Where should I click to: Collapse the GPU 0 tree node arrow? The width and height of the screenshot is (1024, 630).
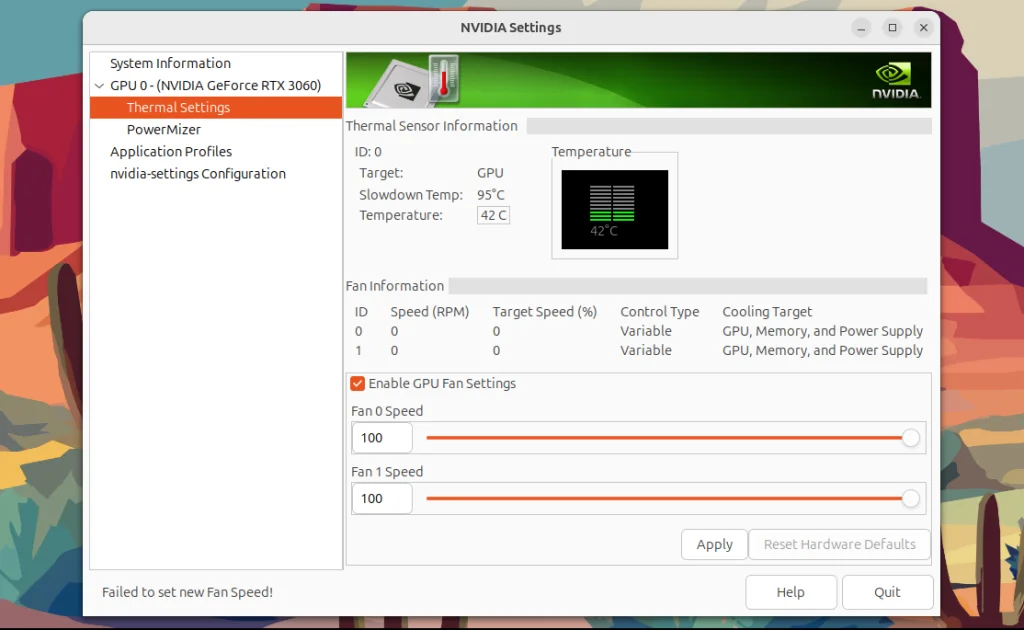click(x=99, y=86)
